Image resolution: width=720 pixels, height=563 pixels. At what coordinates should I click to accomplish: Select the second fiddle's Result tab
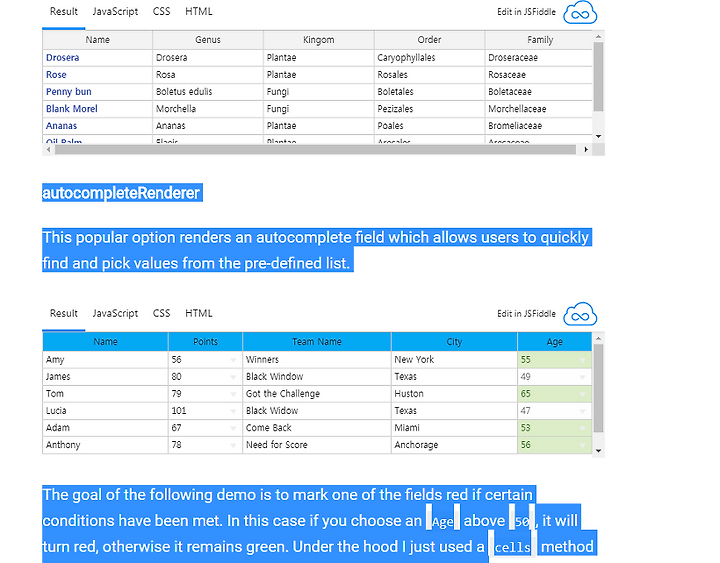[x=64, y=313]
